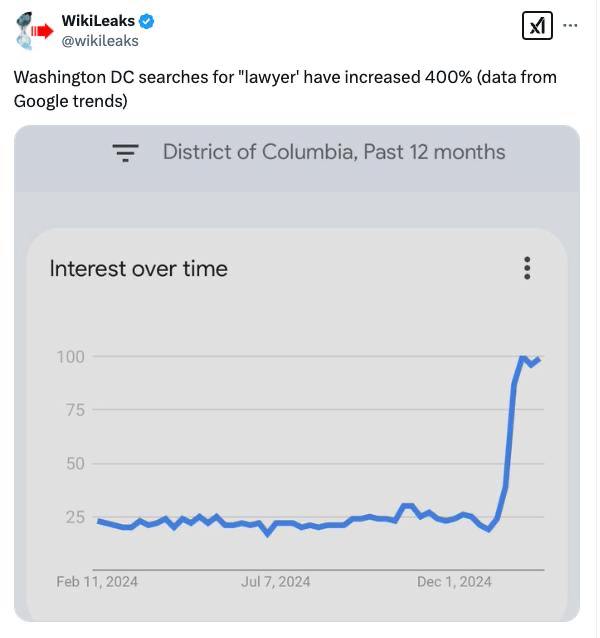
Task: Click the tweet text about lawyer searches
Action: pos(285,88)
